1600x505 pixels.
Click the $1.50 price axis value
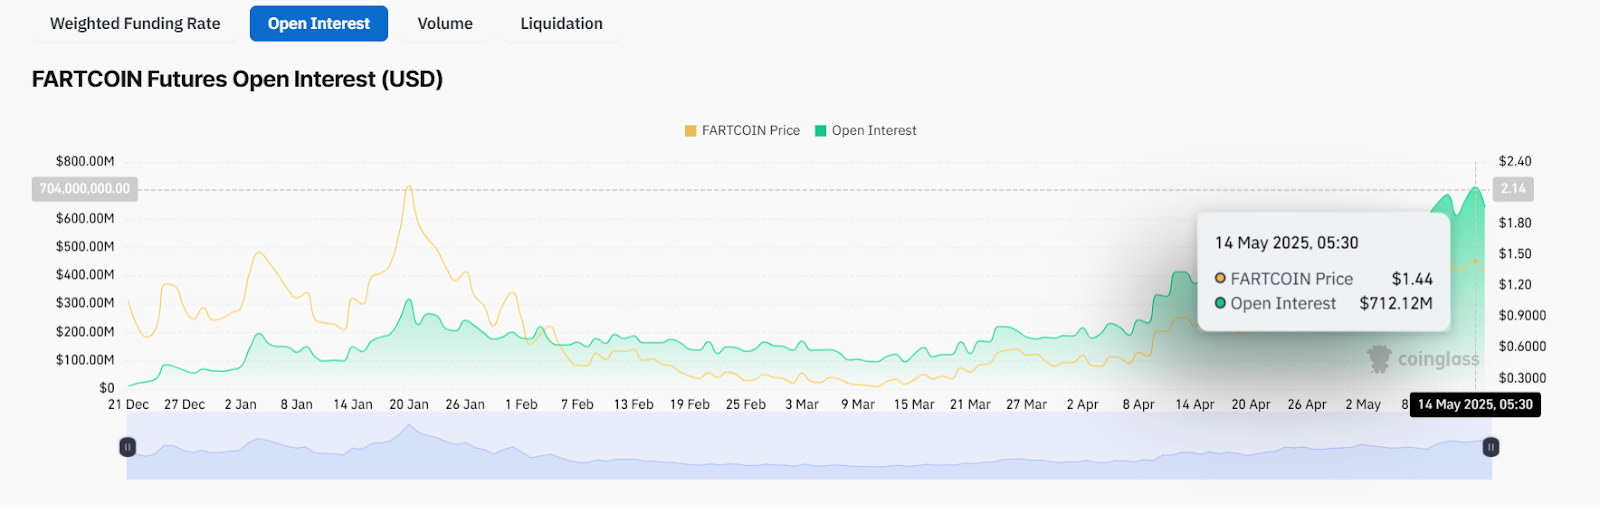click(x=1515, y=253)
